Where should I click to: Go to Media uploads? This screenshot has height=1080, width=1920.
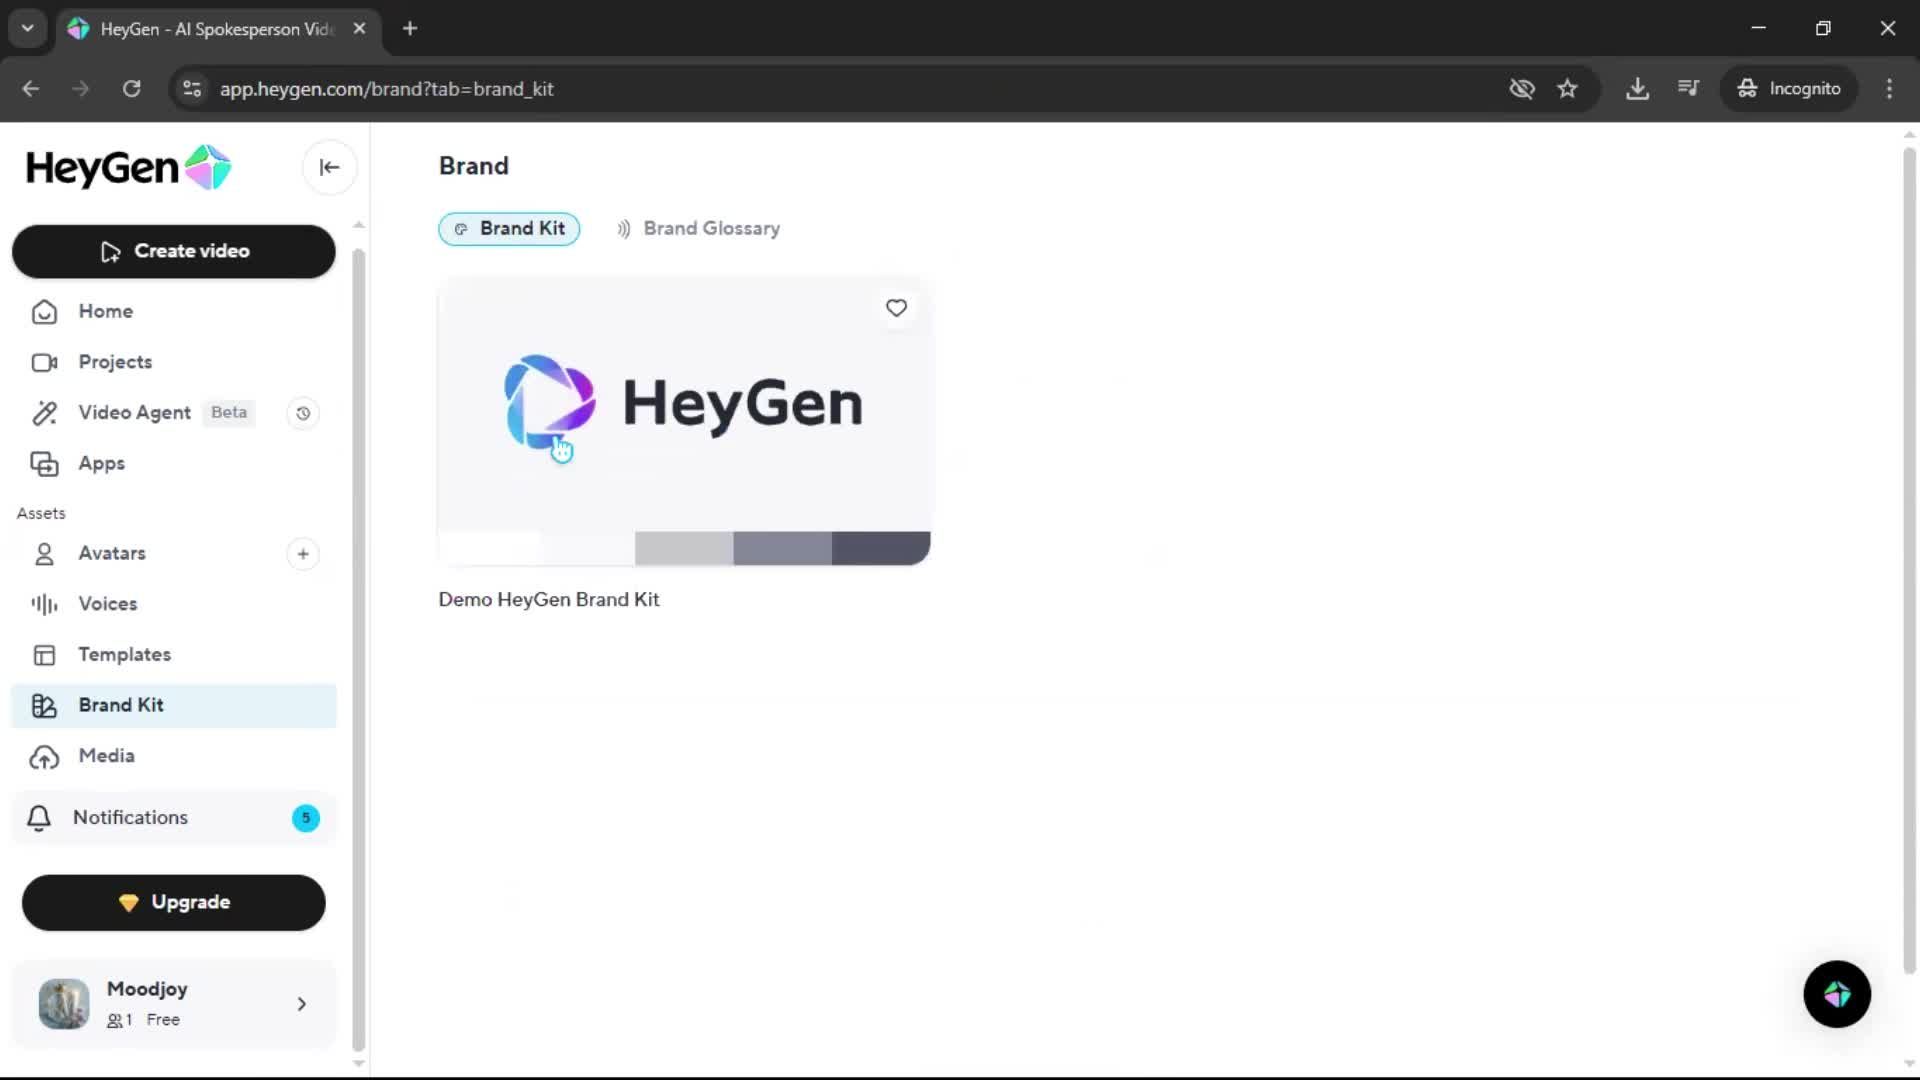pyautogui.click(x=106, y=756)
